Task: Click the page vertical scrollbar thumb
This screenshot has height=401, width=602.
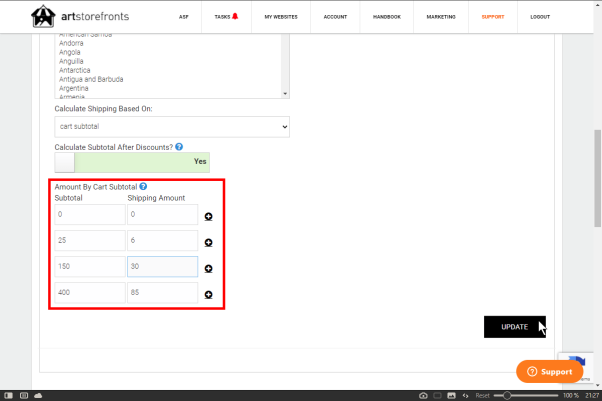Action: point(598,178)
